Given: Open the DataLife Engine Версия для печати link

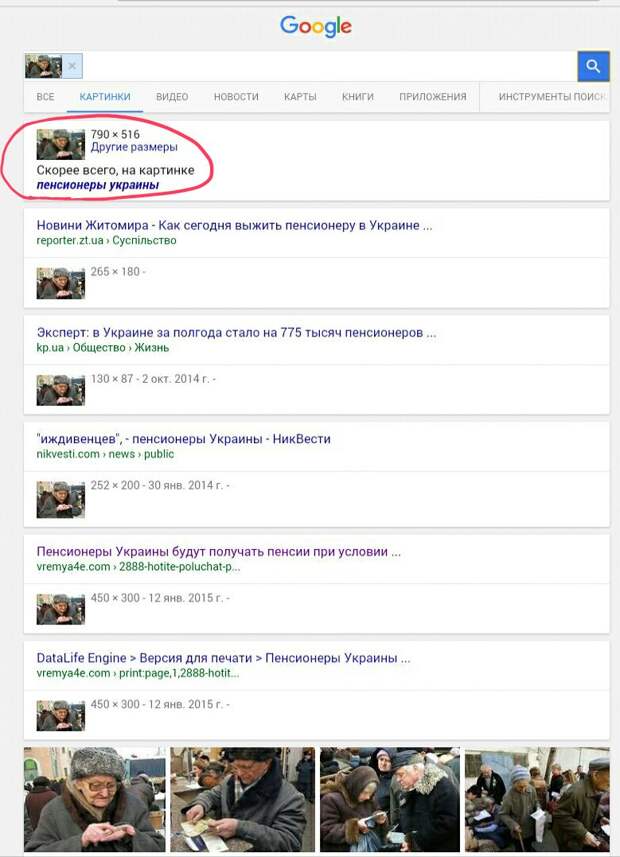Looking at the screenshot, I should tap(223, 658).
